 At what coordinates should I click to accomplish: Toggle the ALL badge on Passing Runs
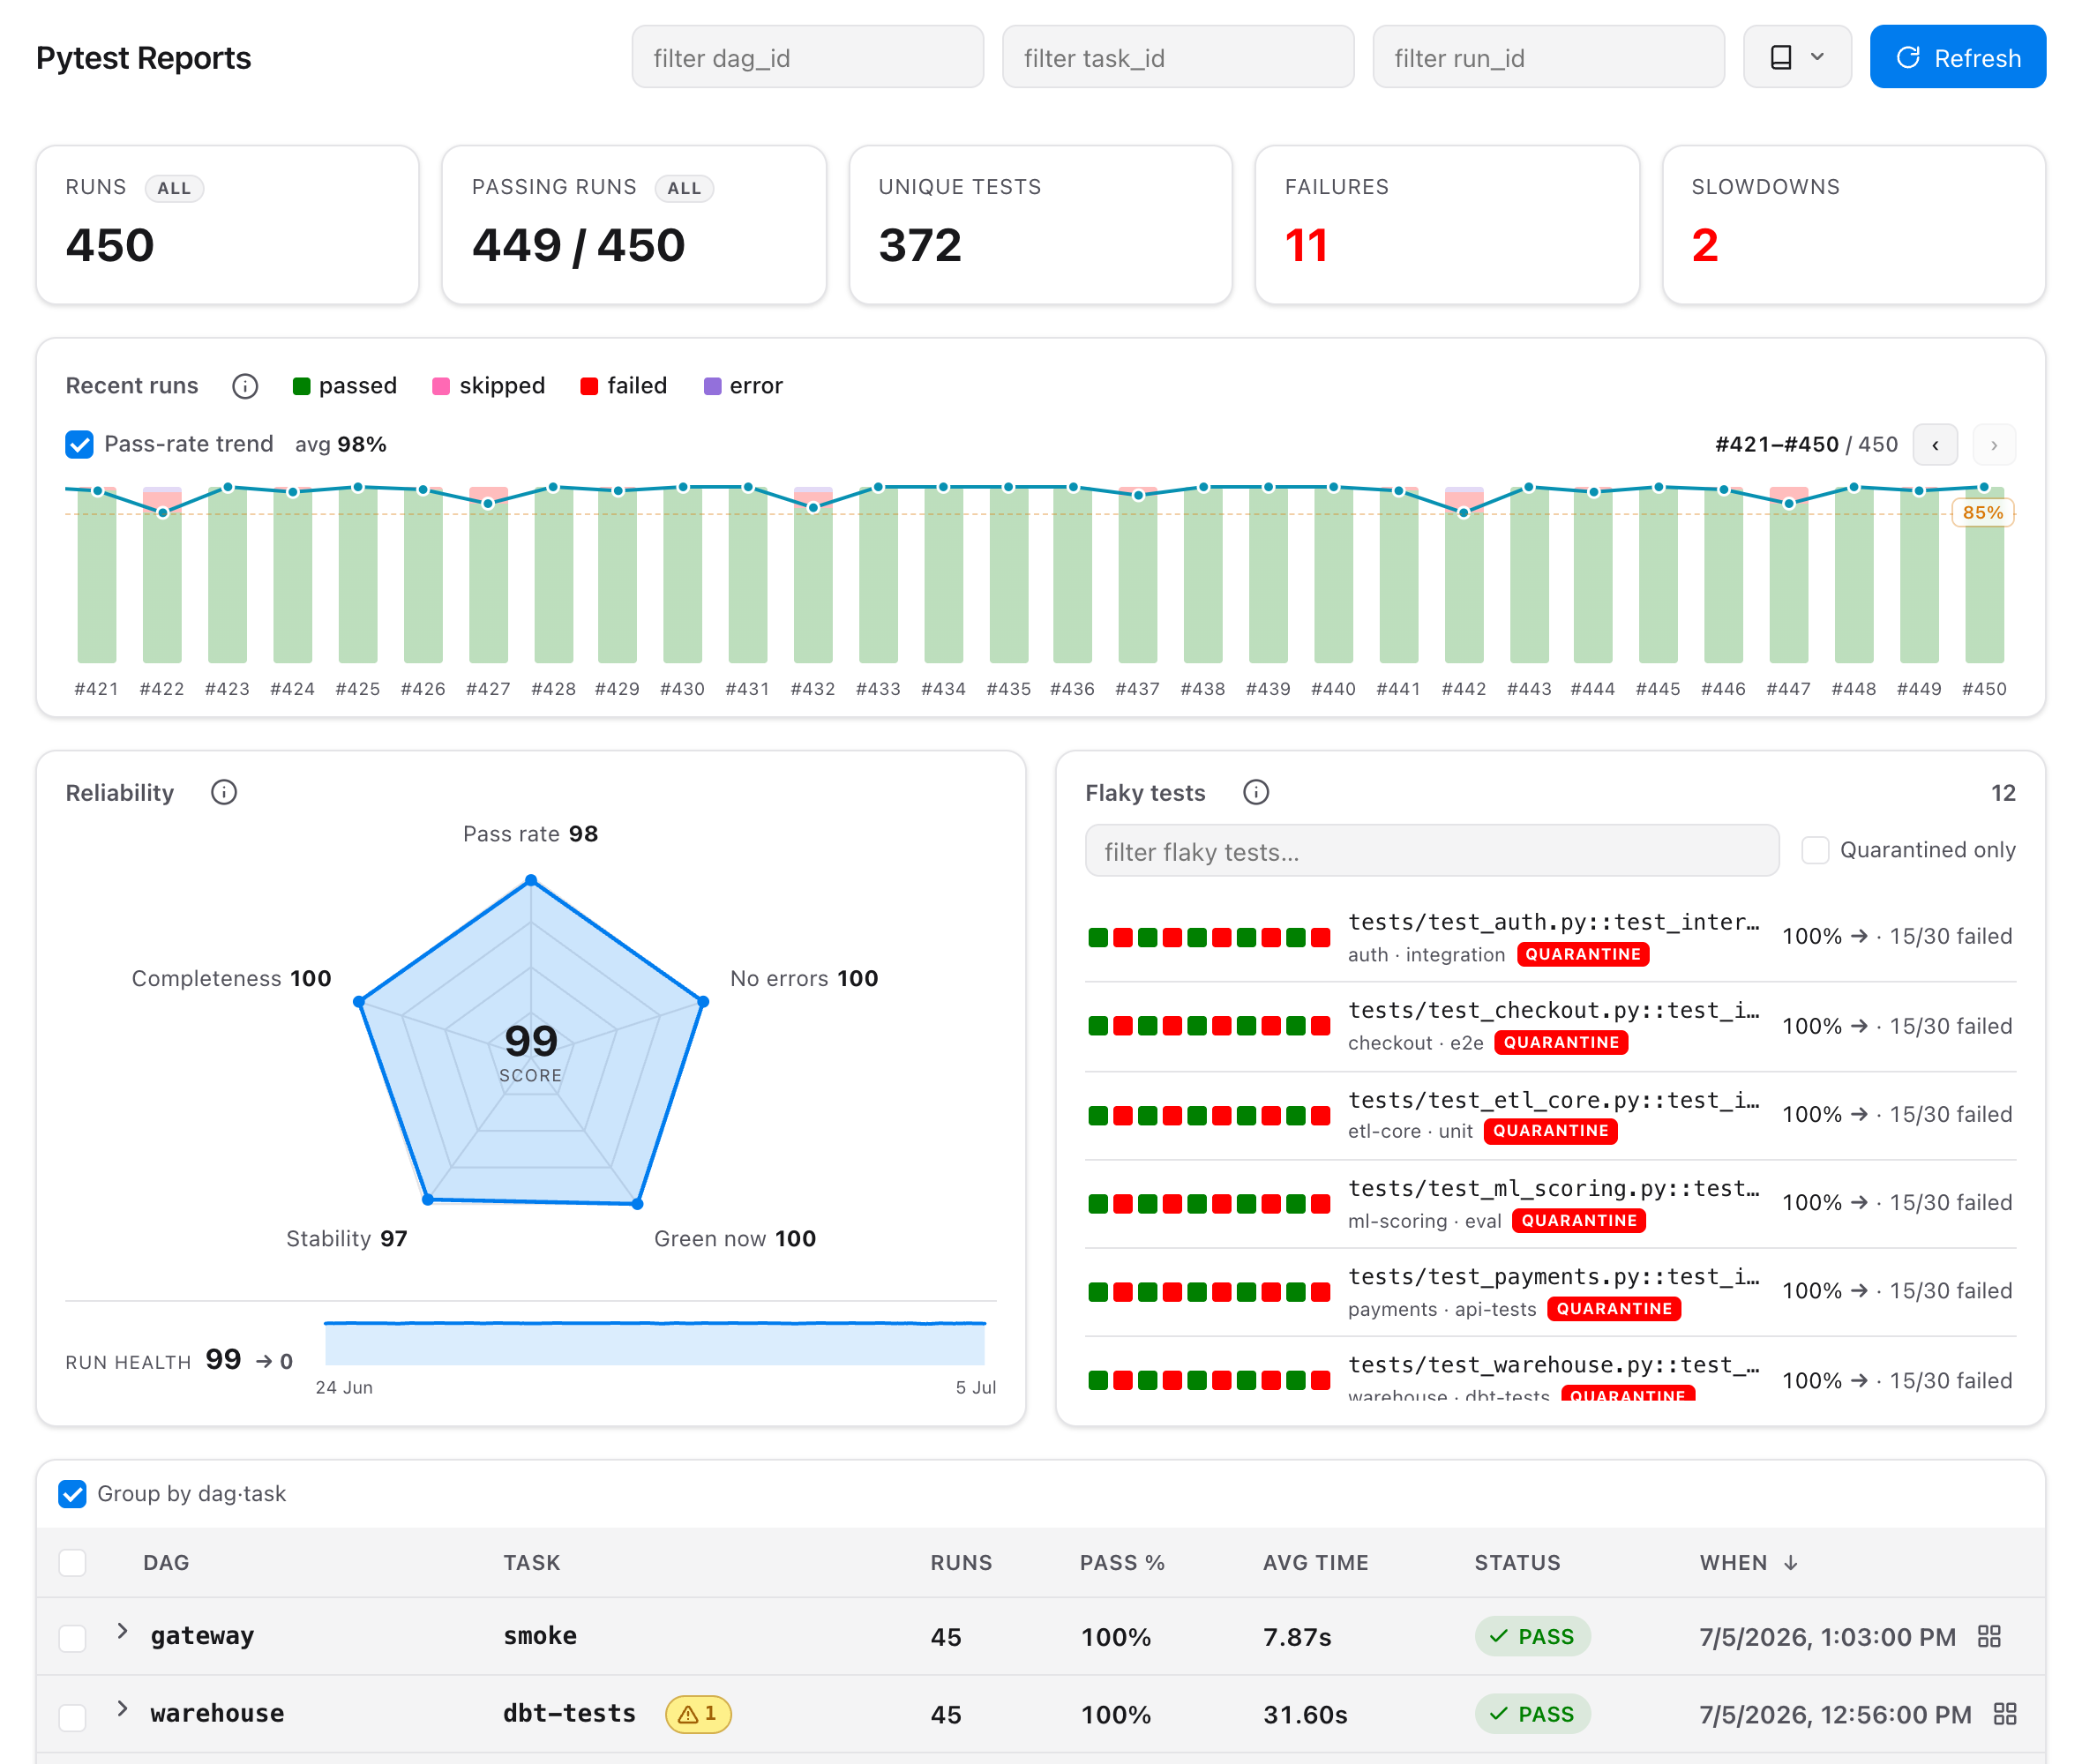tap(684, 188)
